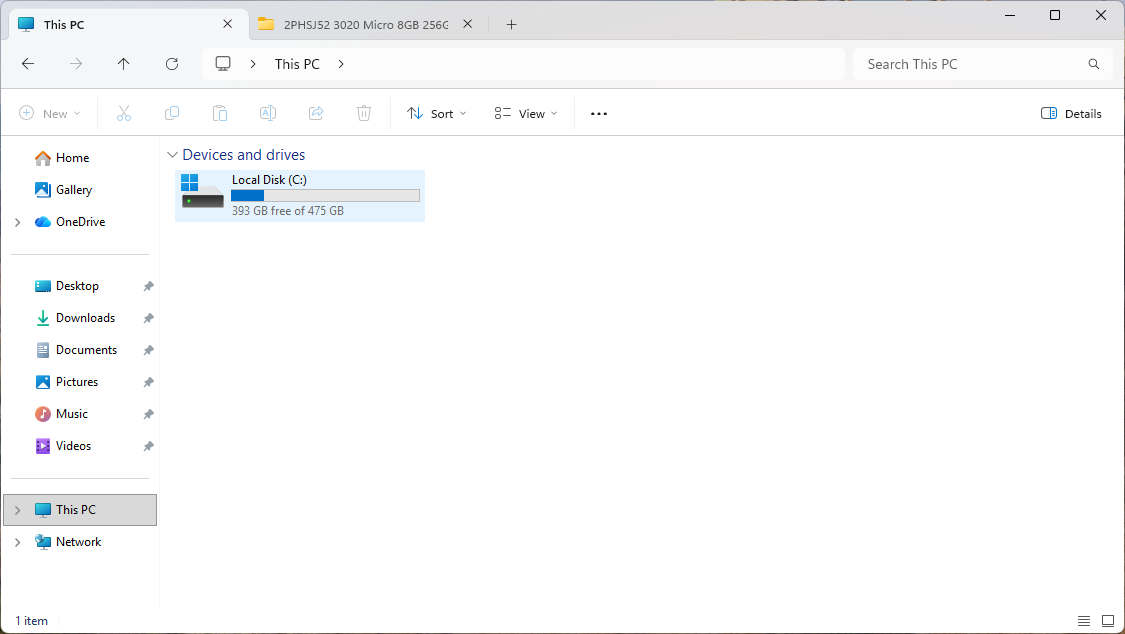
Task: Open Downloads folder in sidebar
Action: 85,318
